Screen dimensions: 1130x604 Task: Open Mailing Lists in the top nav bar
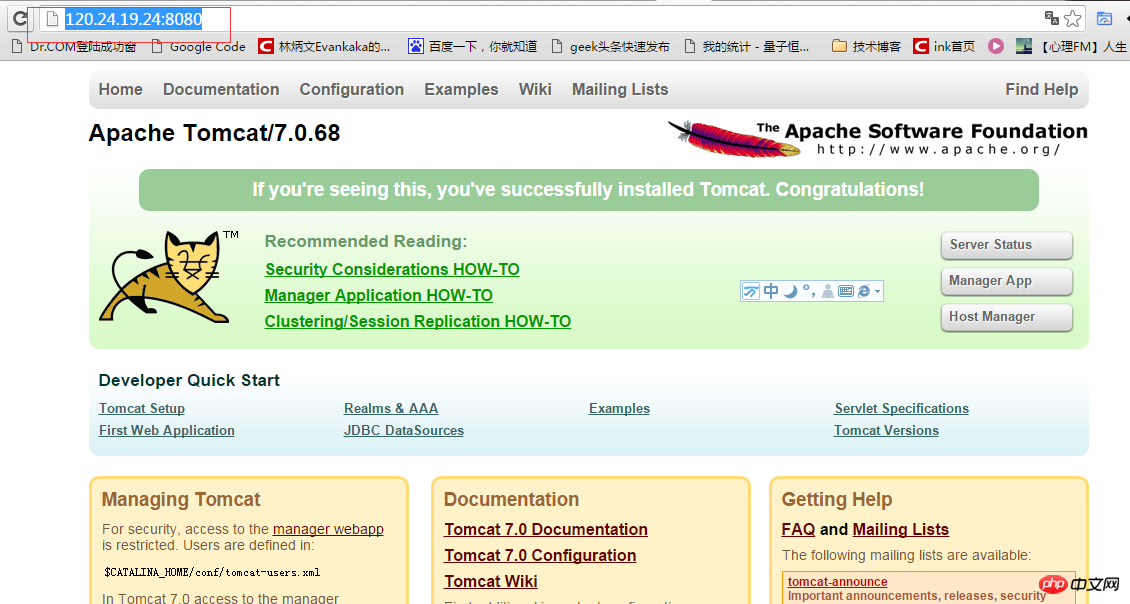click(620, 89)
